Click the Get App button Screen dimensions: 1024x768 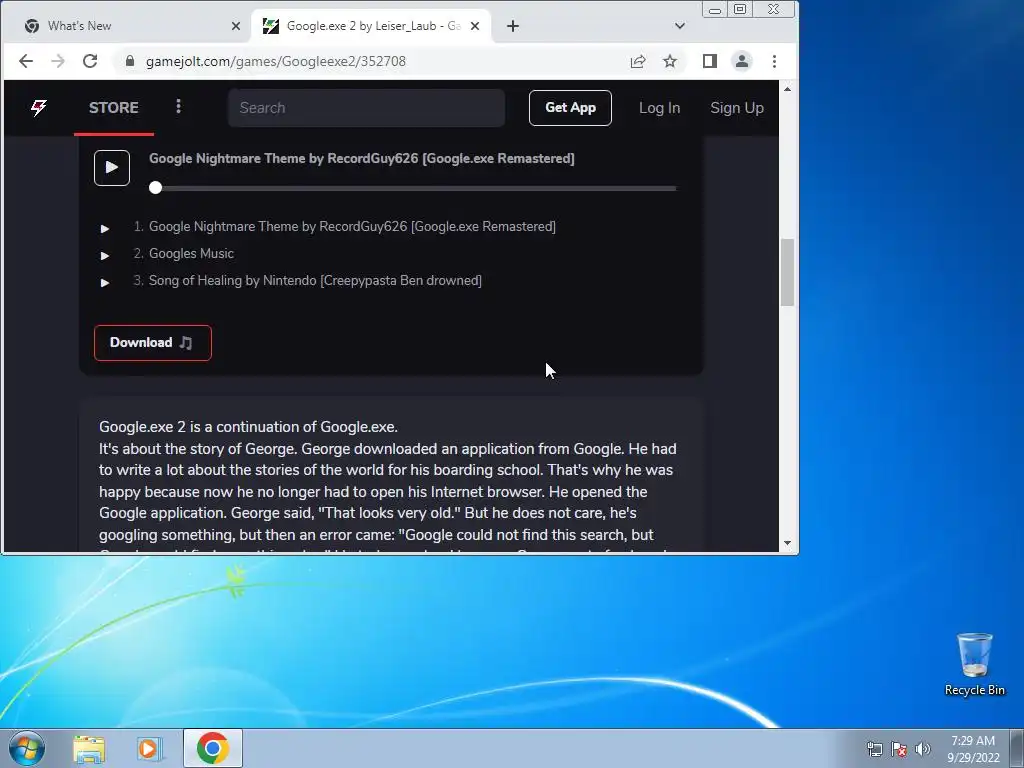coord(570,108)
